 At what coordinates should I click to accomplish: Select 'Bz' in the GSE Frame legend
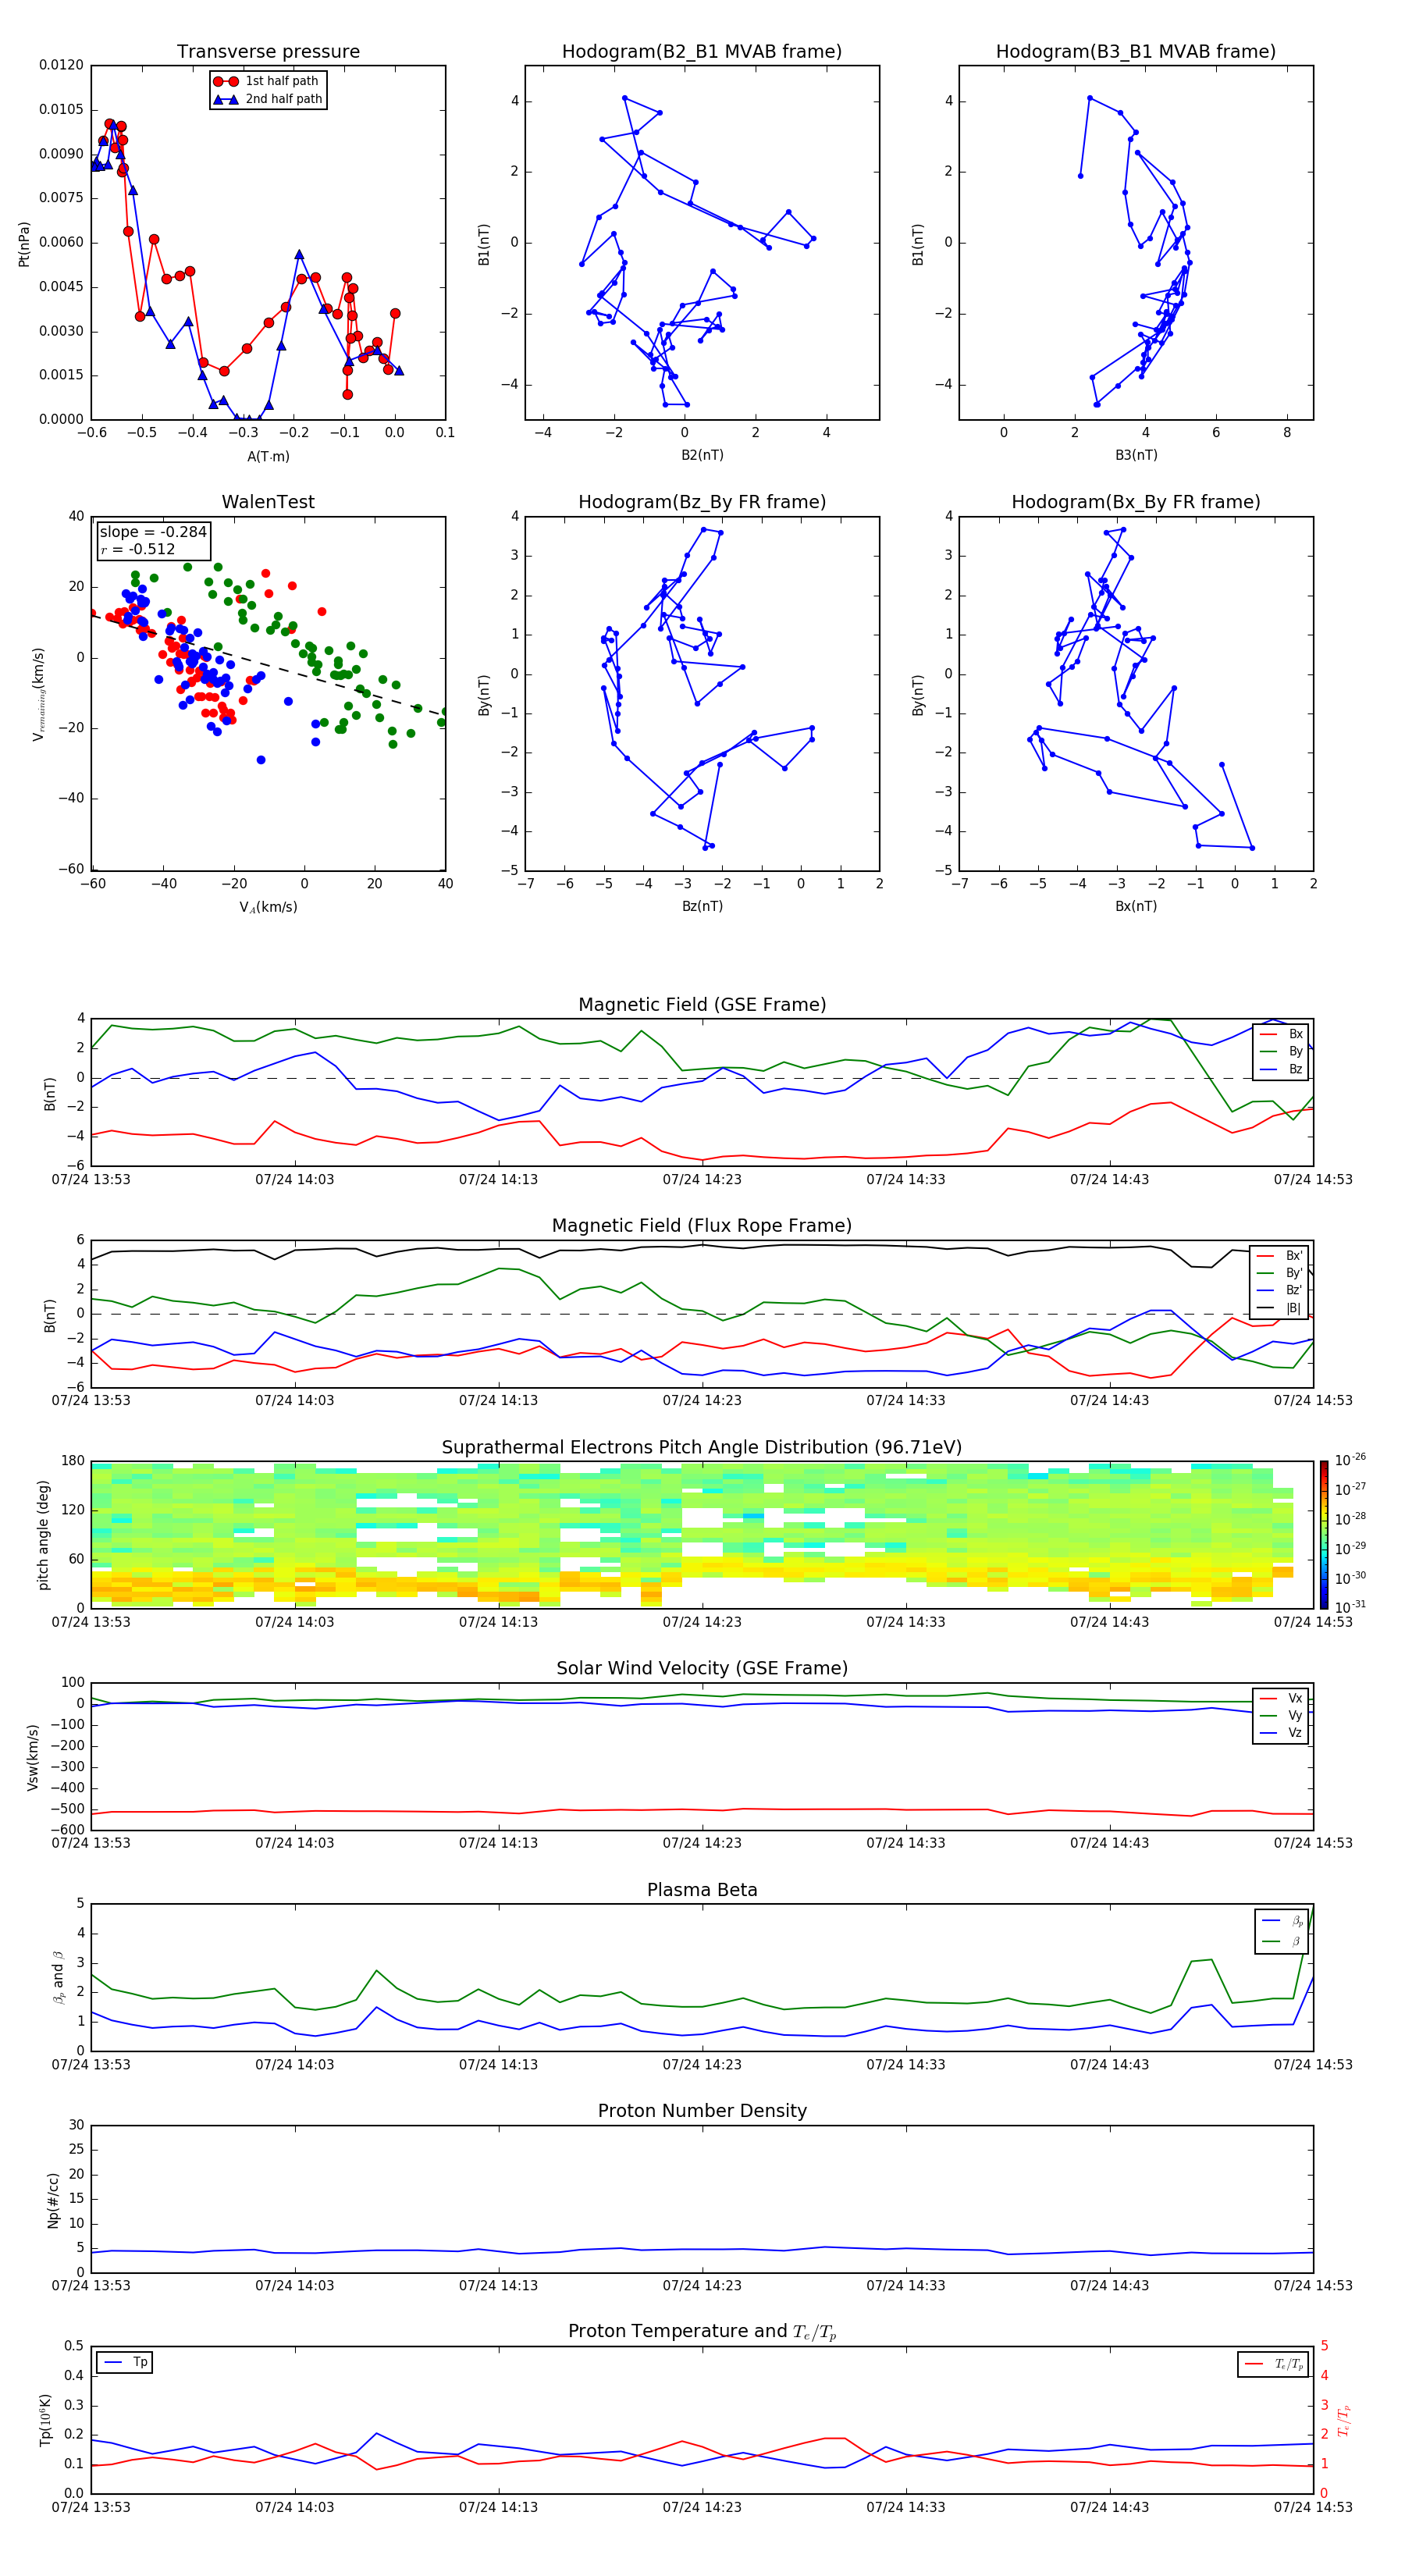[1282, 1069]
